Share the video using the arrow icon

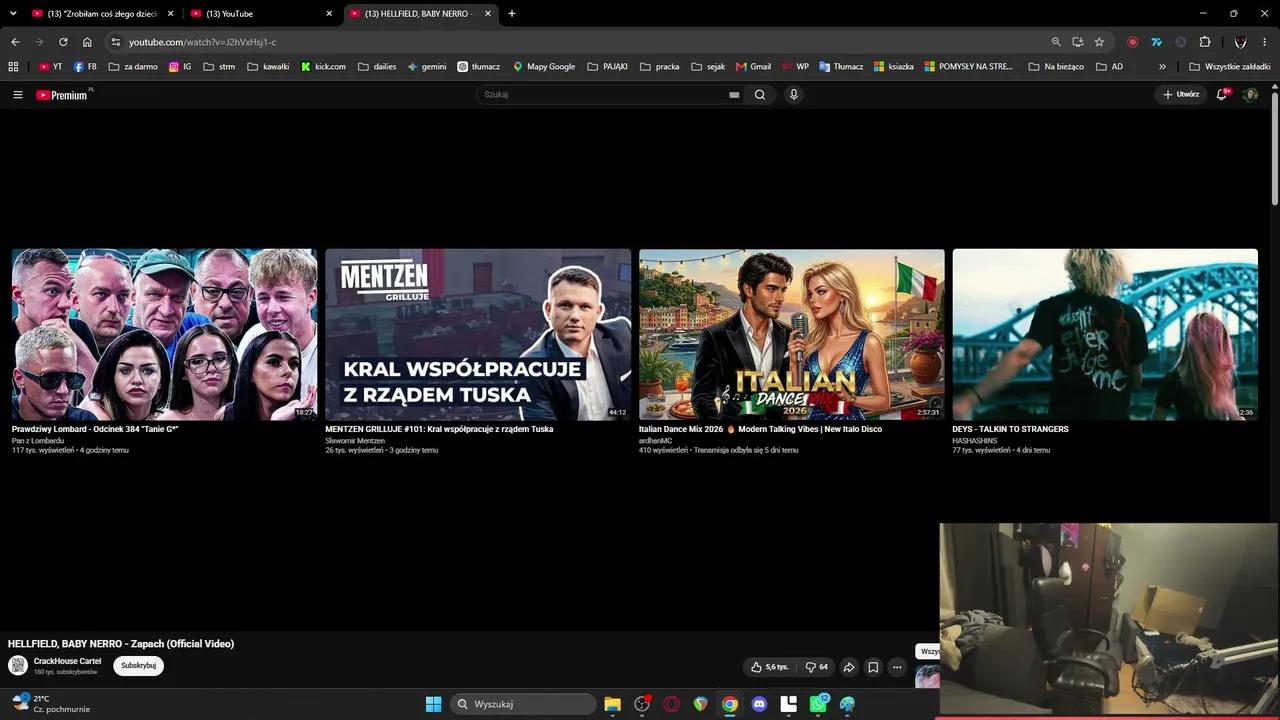pos(849,667)
